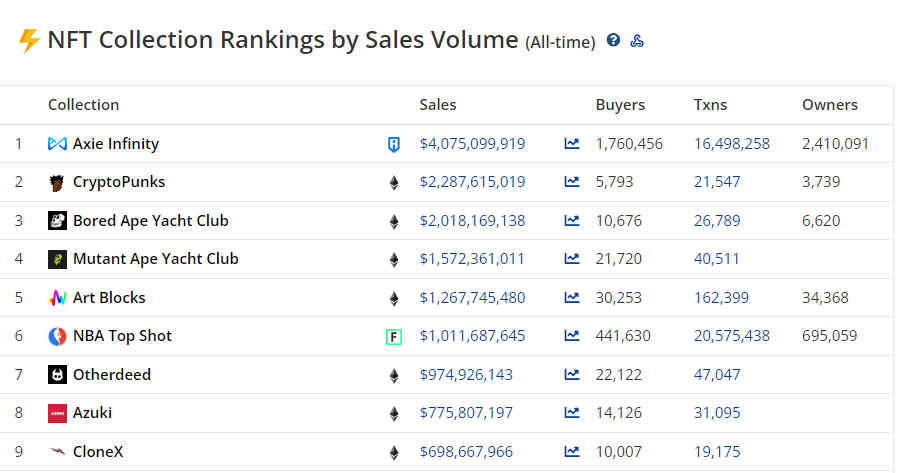This screenshot has width=899, height=473.
Task: Click the webhook icon beside the help icon
Action: tap(637, 41)
